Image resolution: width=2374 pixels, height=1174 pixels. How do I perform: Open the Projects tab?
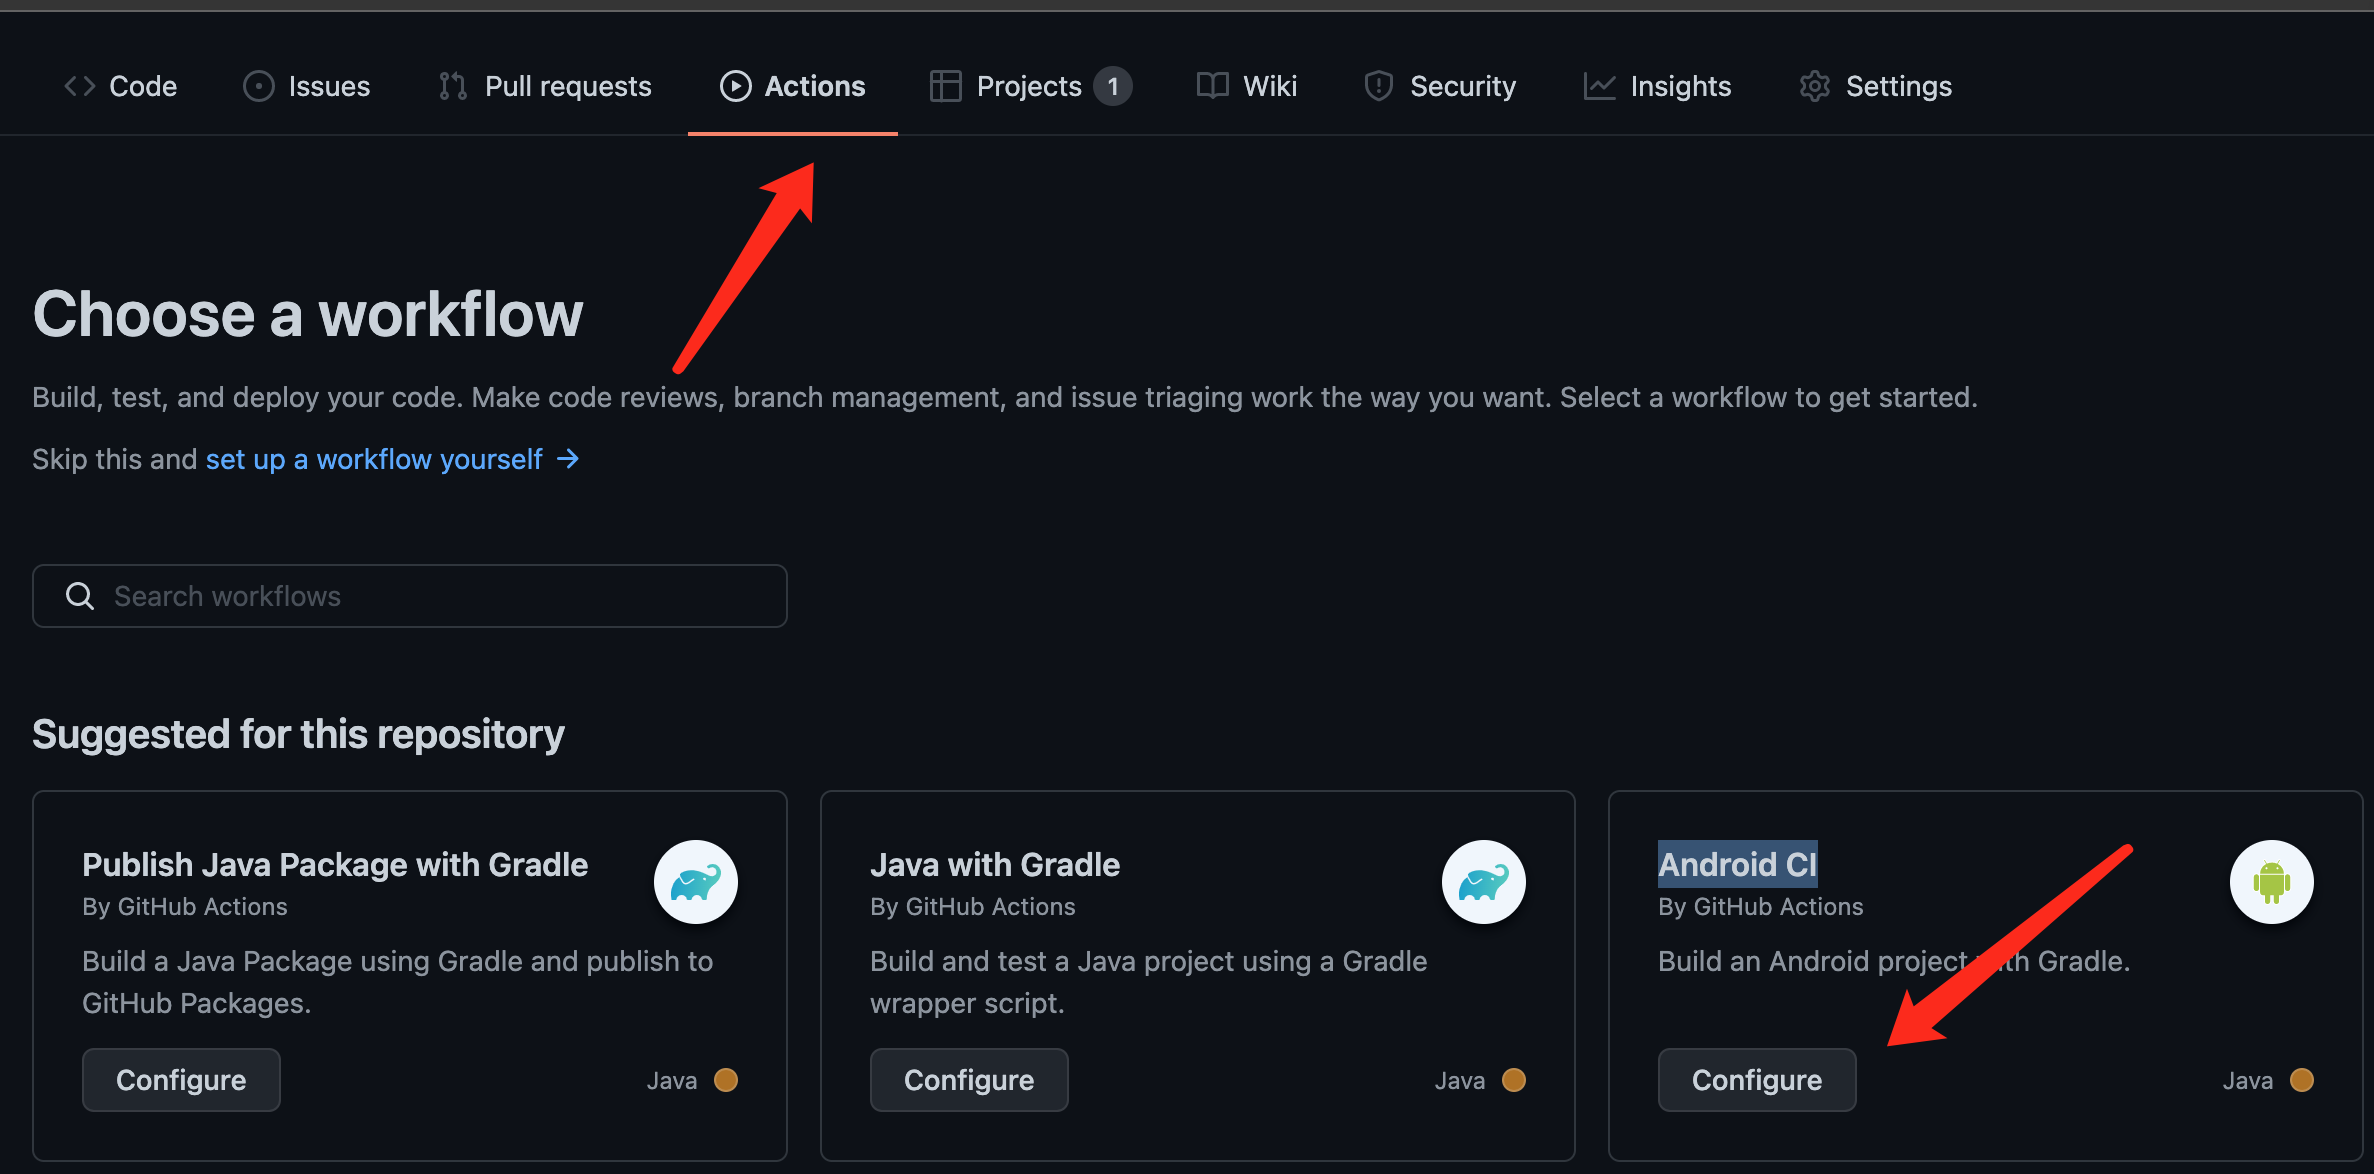pos(1030,86)
